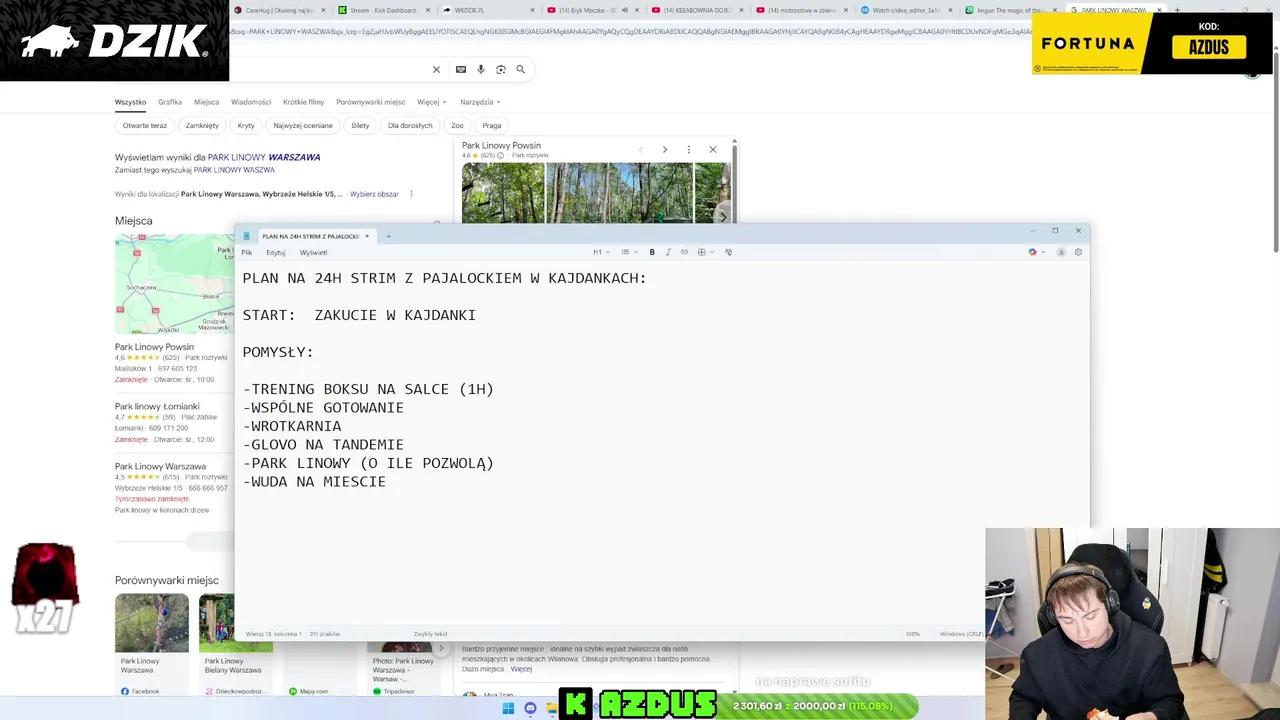Open the Park Linowy Warszawa Facebook thumbnail
The height and width of the screenshot is (720, 1280).
tap(151, 623)
